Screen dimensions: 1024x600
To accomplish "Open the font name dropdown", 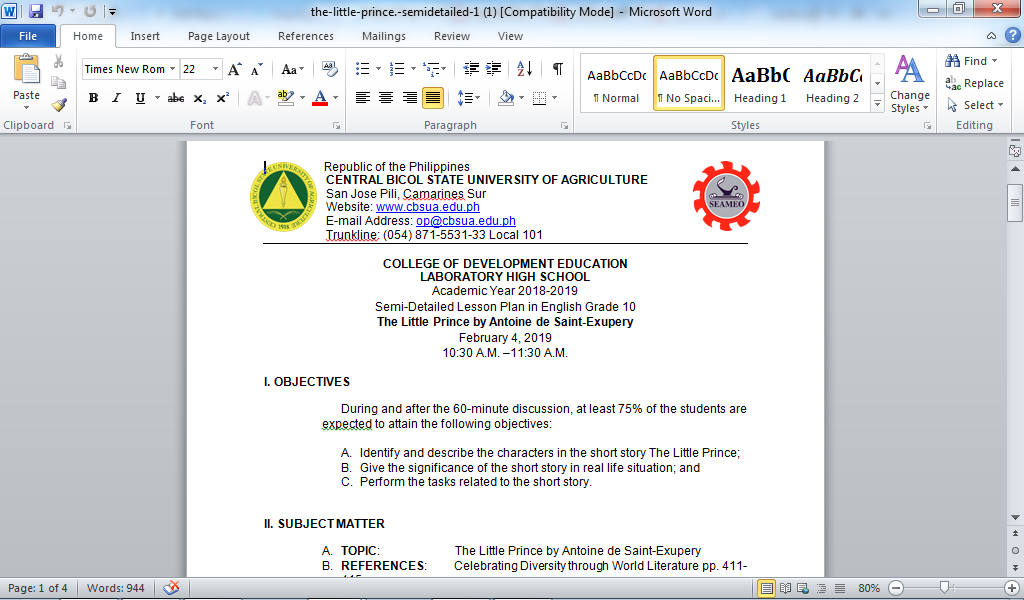I will [x=172, y=69].
